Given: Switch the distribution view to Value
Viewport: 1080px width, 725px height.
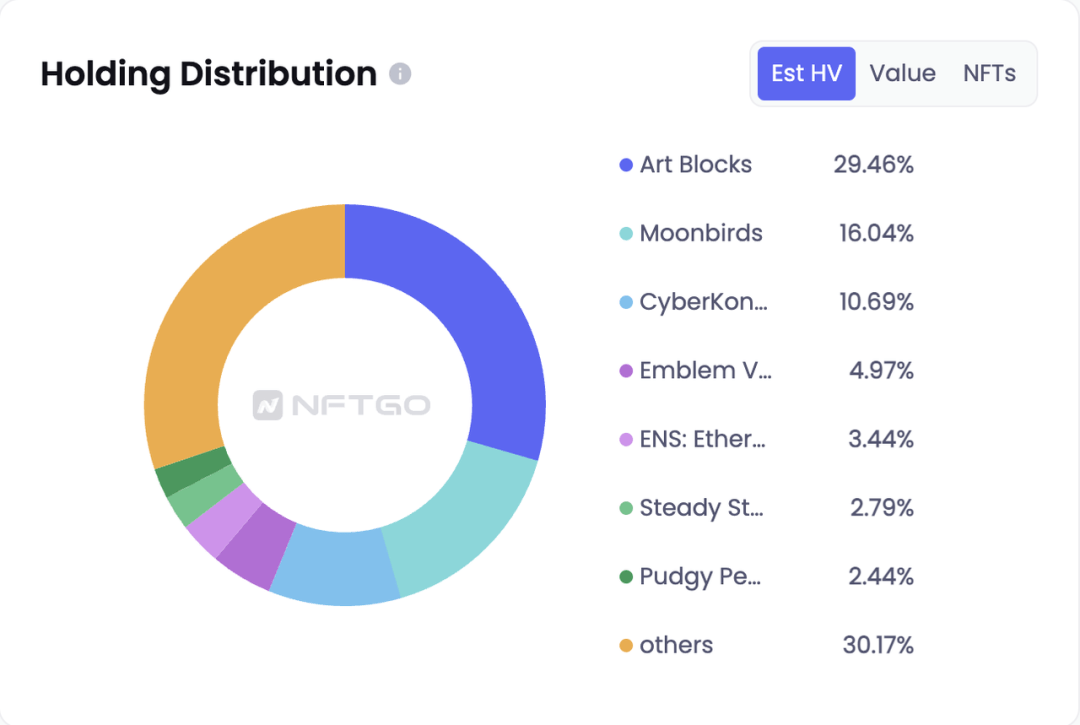Looking at the screenshot, I should click(x=902, y=74).
